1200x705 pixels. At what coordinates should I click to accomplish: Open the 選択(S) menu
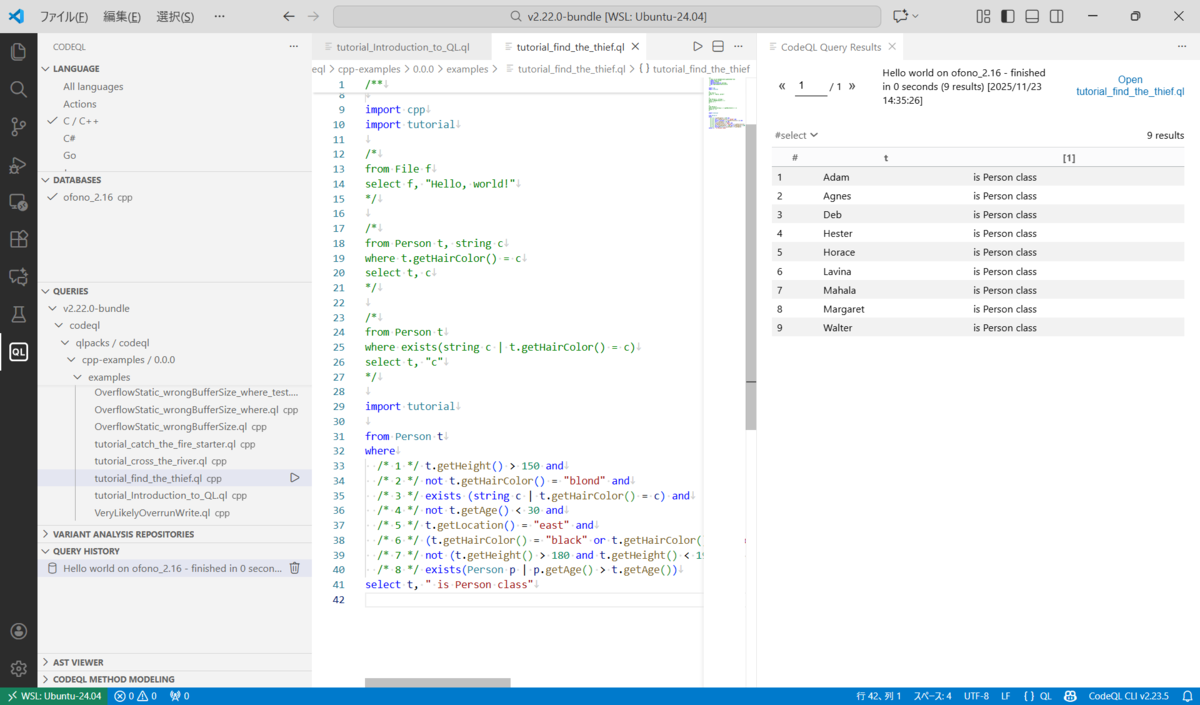click(x=175, y=16)
